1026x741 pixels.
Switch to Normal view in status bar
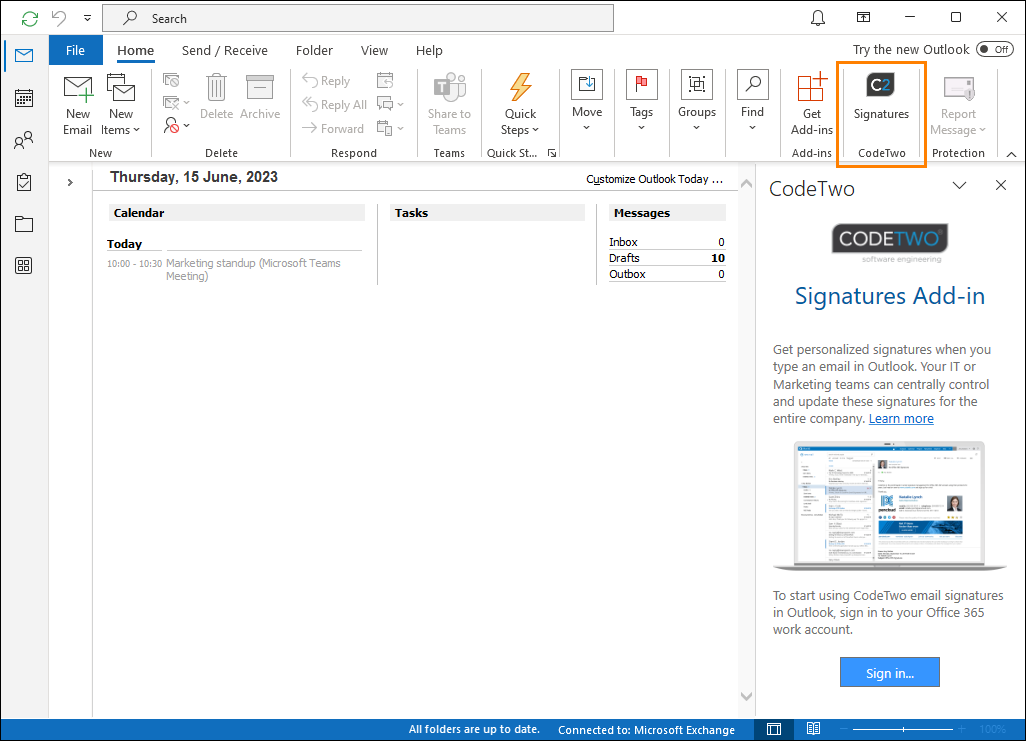click(x=774, y=729)
